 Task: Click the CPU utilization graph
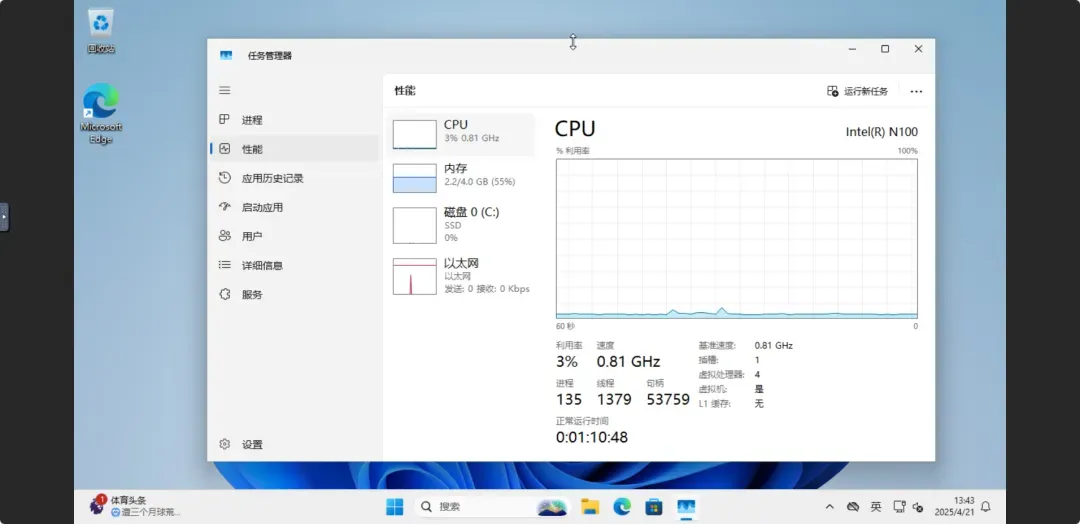(x=736, y=238)
